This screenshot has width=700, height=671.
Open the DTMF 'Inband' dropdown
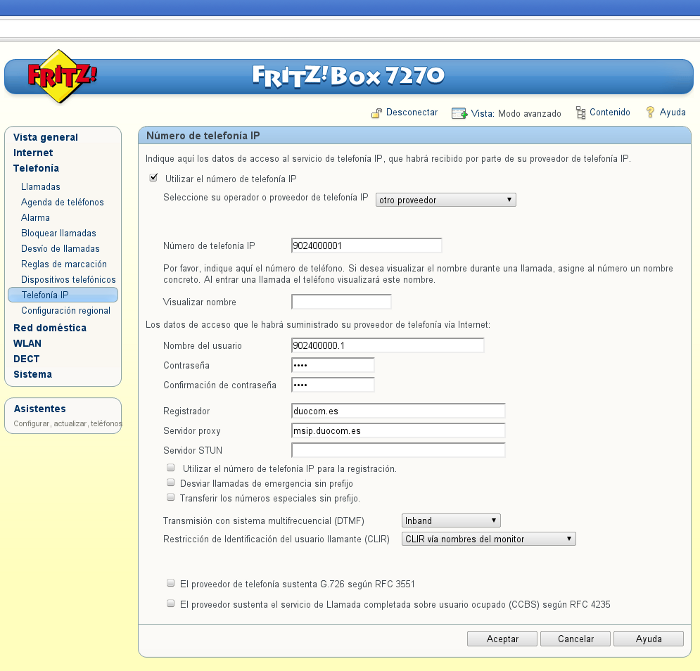[451, 521]
